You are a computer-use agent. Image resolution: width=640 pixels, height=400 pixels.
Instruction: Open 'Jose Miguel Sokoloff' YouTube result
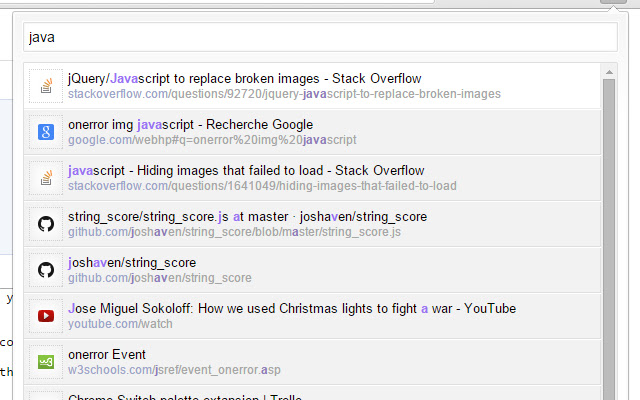(292, 309)
